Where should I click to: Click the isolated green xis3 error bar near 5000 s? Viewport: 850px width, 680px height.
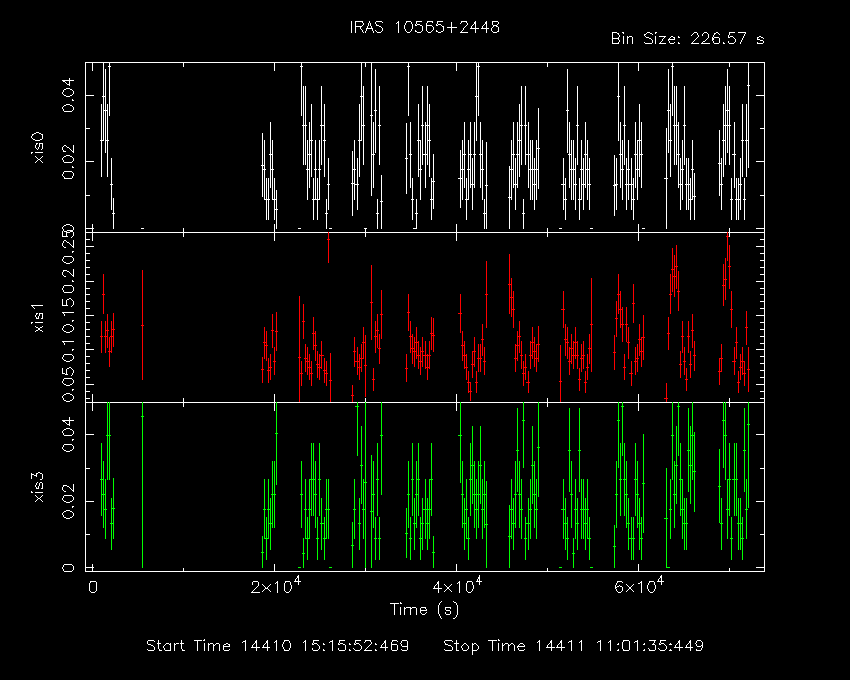point(143,485)
